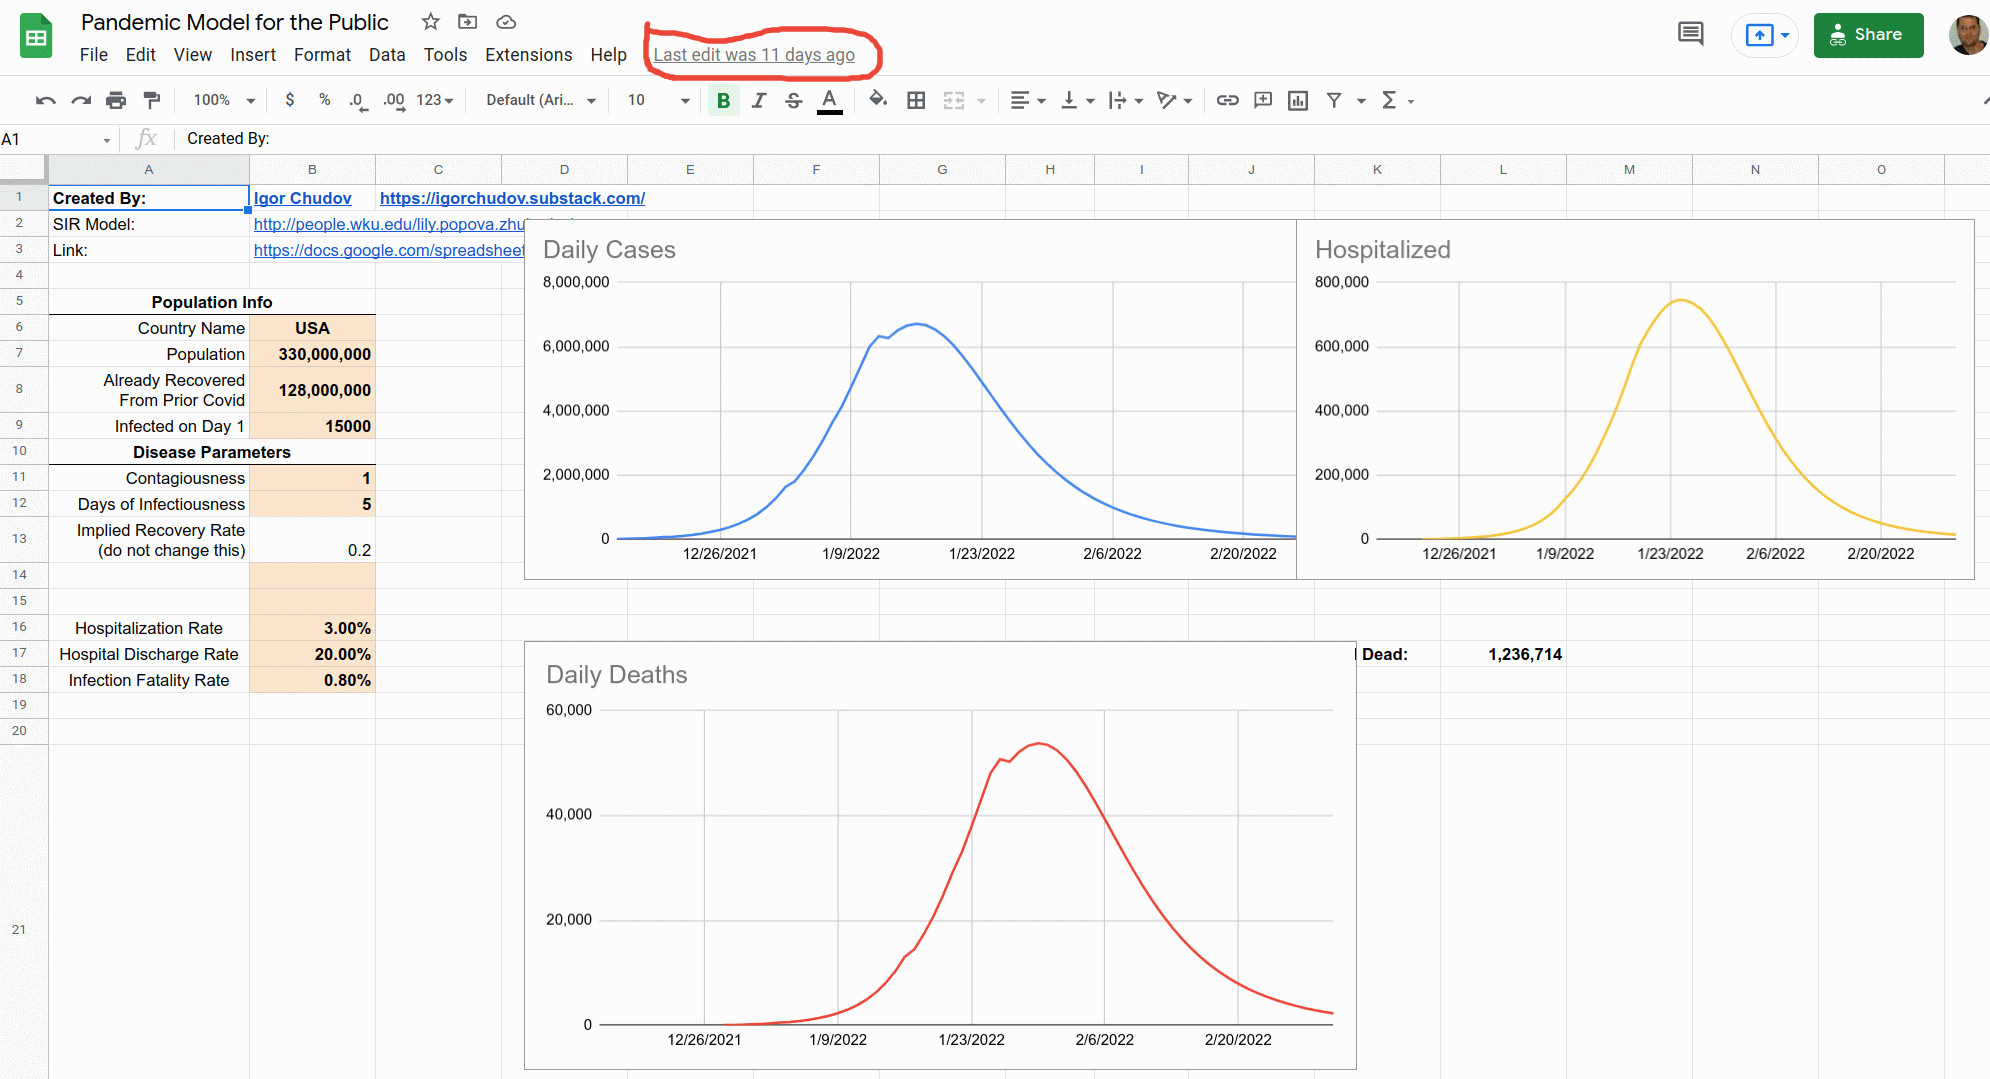Click the Undo icon
This screenshot has width=1990, height=1079.
pyautogui.click(x=46, y=100)
